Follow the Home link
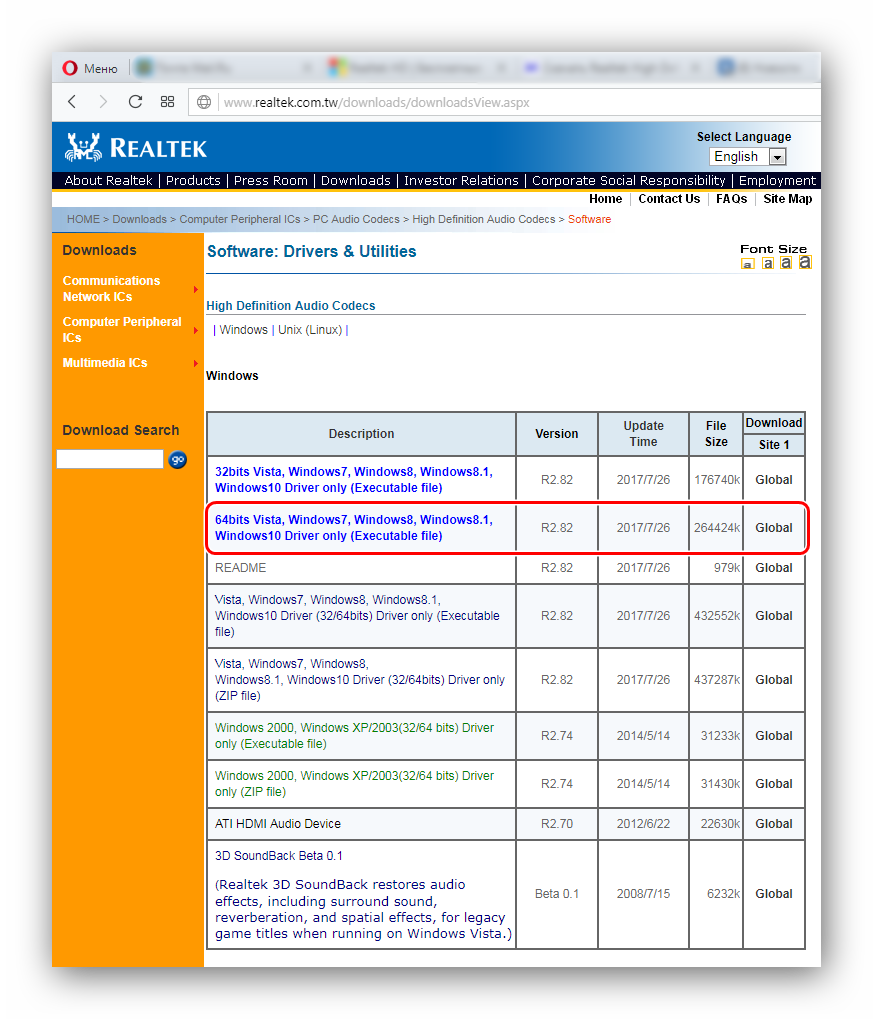The height and width of the screenshot is (1019, 873). point(605,199)
